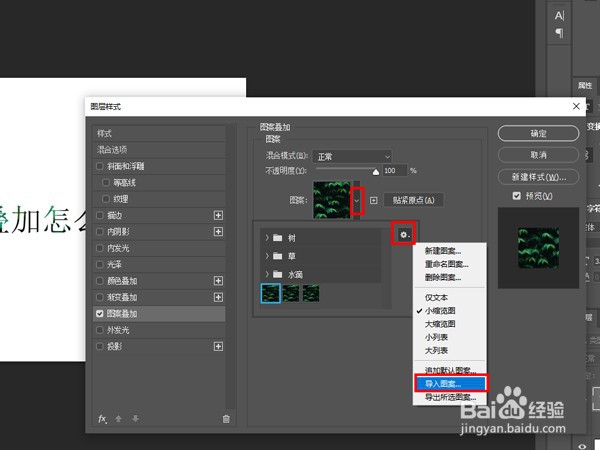Image resolution: width=600 pixels, height=450 pixels.
Task: Click the 贴紧原点(A) button
Action: [413, 200]
